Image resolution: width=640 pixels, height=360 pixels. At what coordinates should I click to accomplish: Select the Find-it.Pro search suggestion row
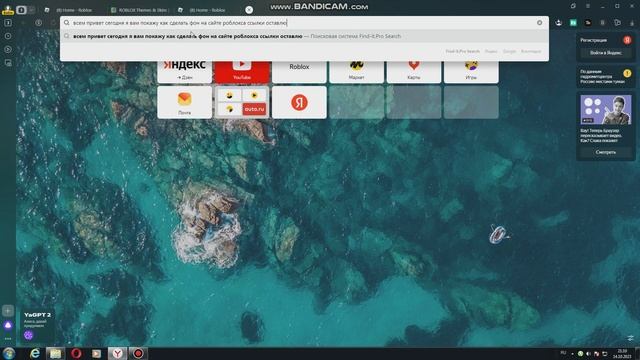click(304, 36)
